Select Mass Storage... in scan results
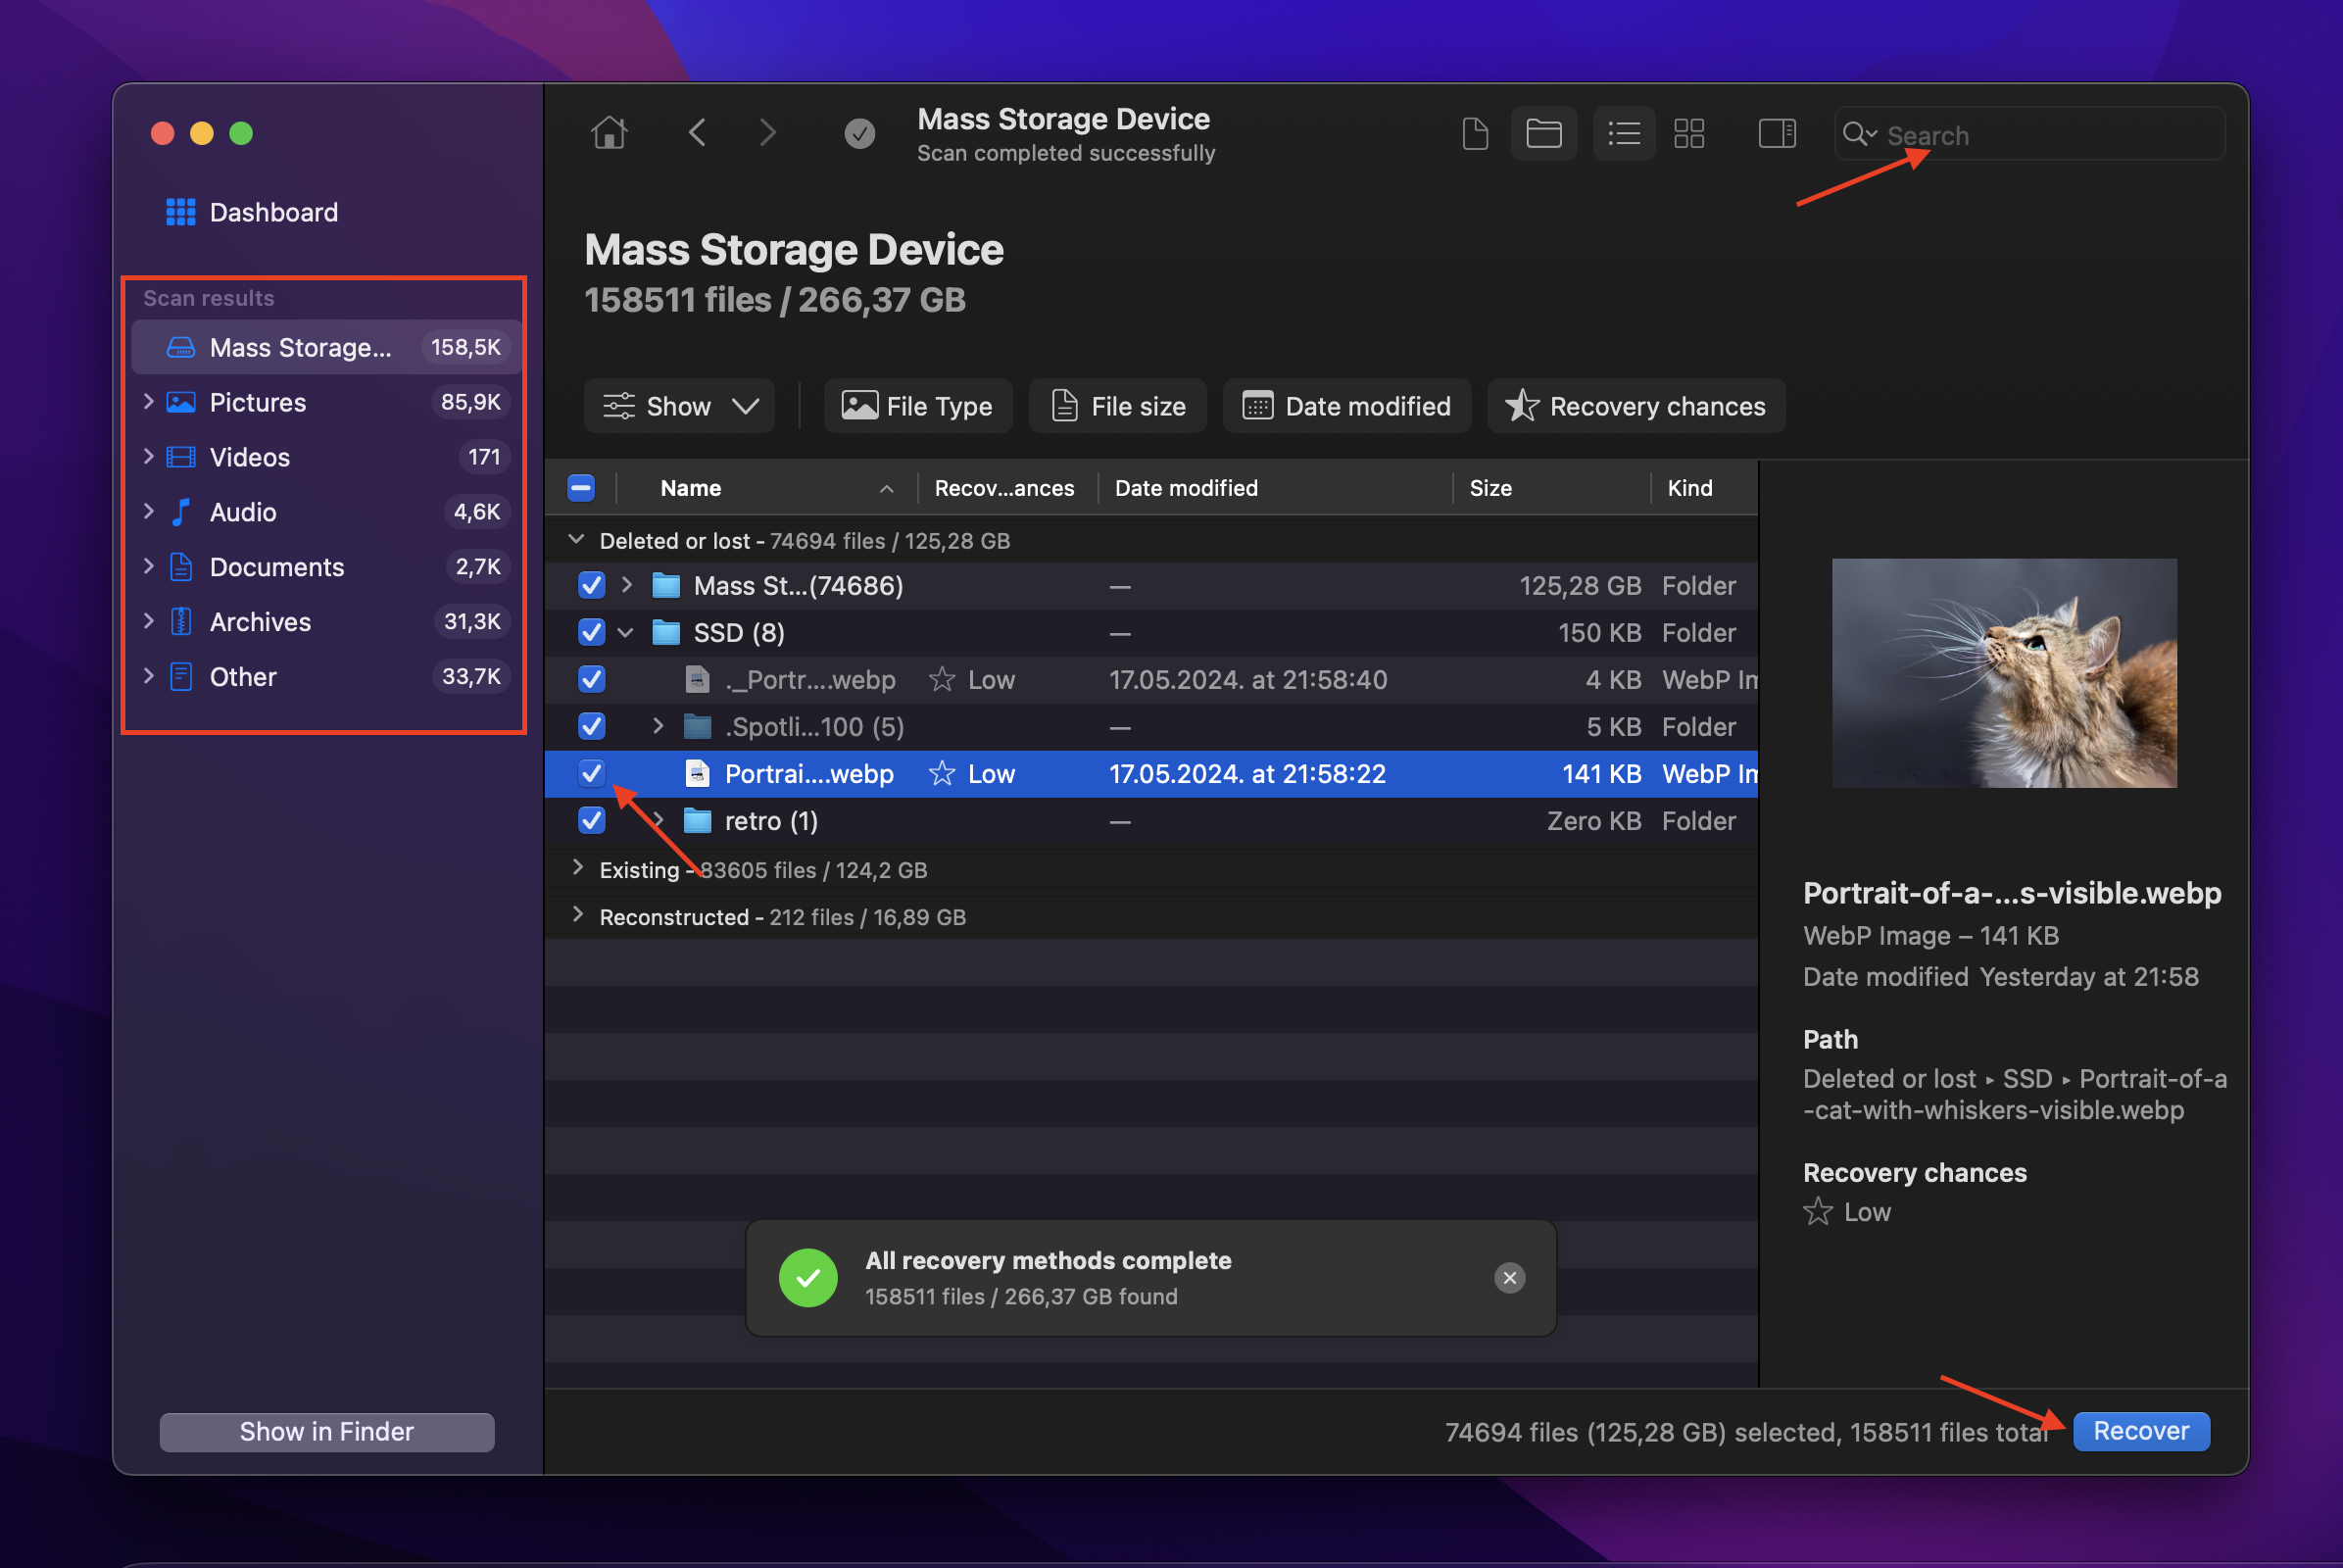The image size is (2343, 1568). (326, 347)
